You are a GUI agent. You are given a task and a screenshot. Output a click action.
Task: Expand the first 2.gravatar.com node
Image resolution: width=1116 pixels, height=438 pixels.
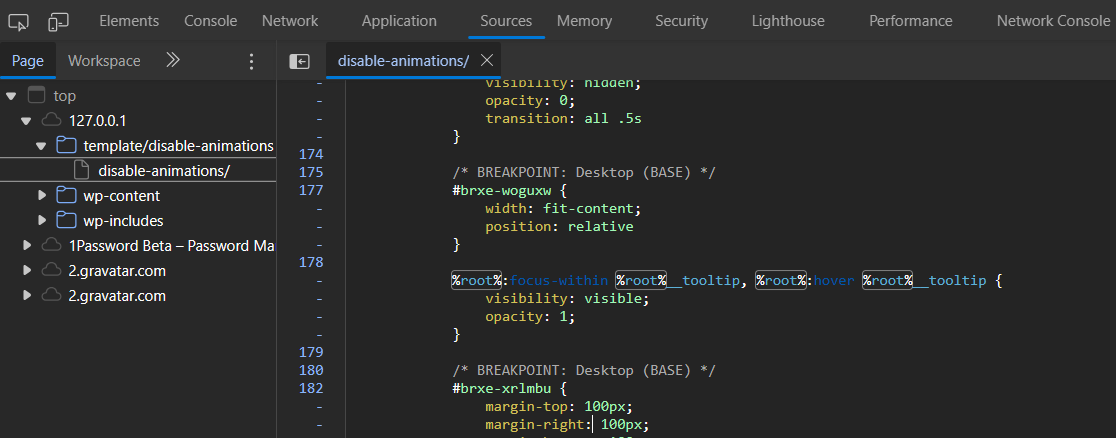point(27,271)
